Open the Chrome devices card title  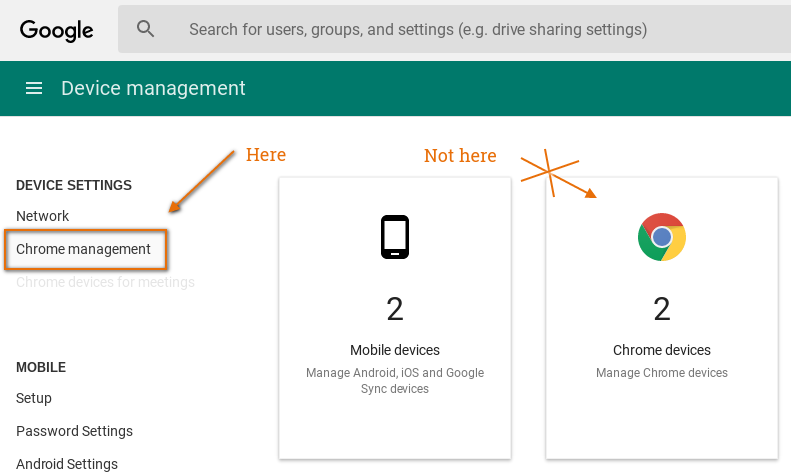tap(661, 350)
